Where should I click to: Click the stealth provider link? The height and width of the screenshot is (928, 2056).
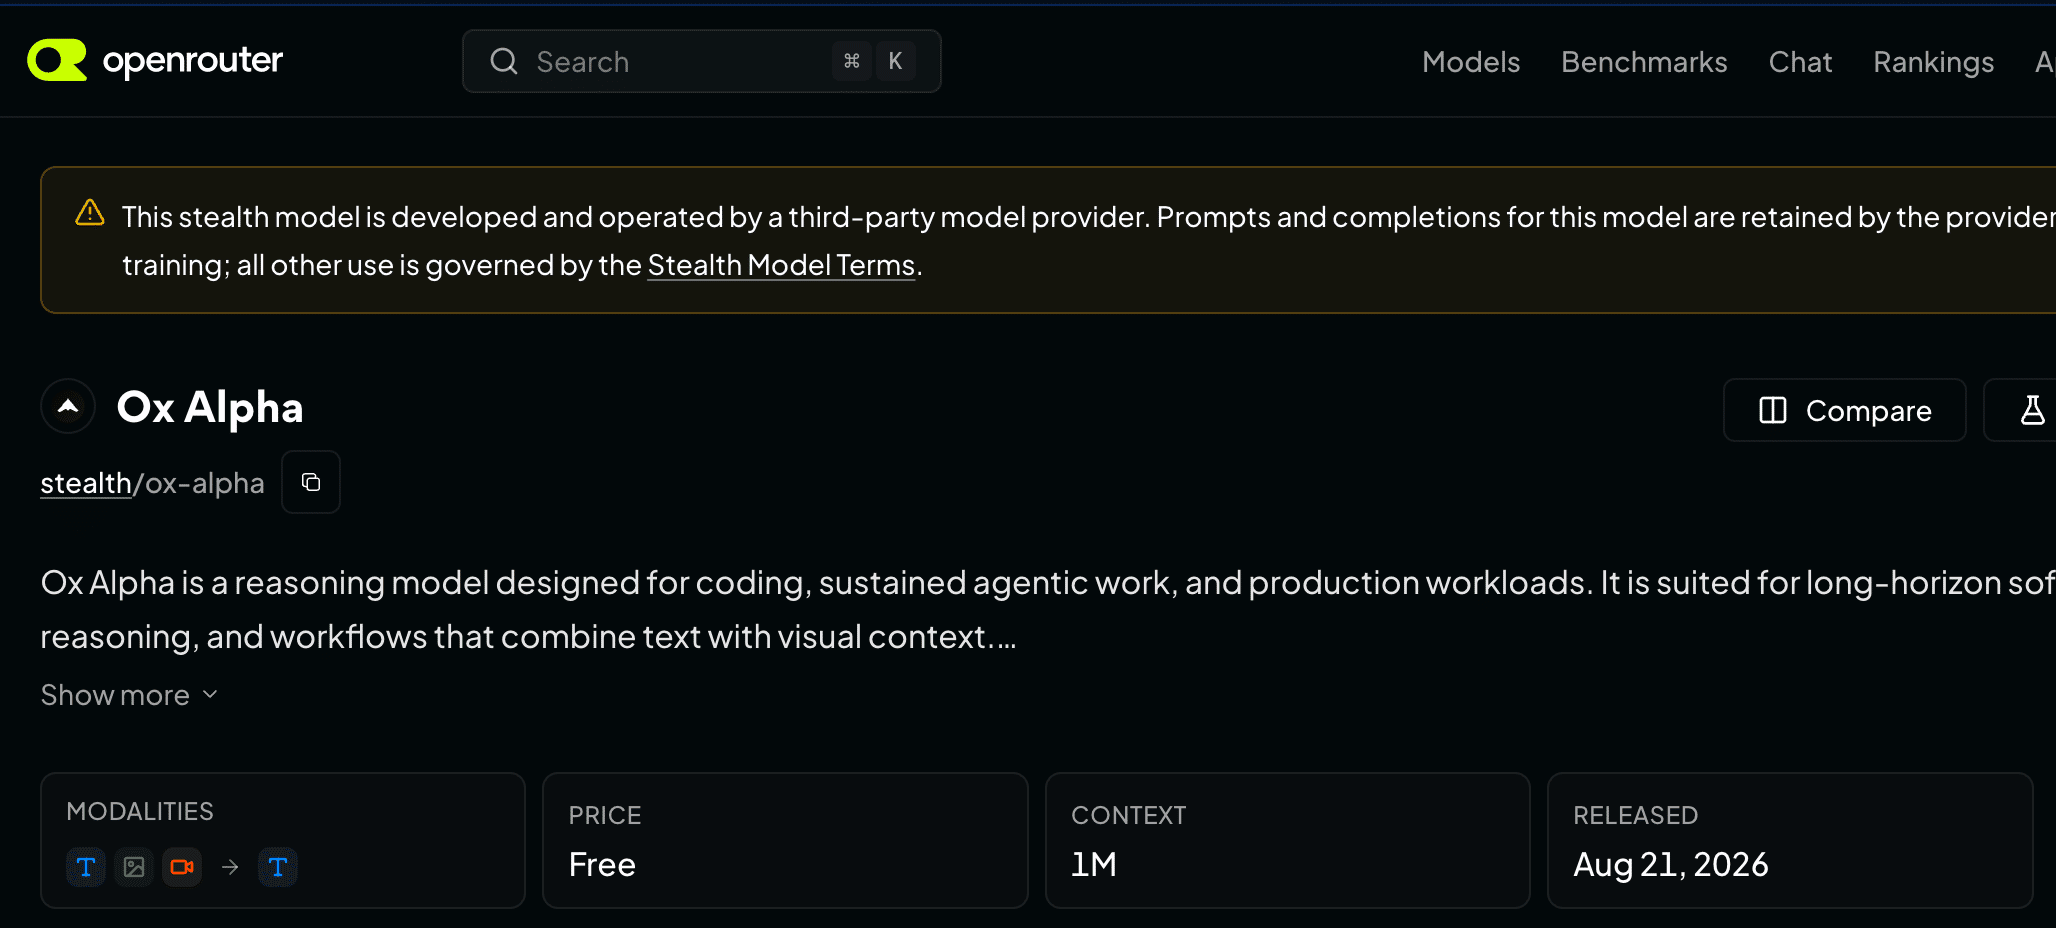[x=86, y=483]
